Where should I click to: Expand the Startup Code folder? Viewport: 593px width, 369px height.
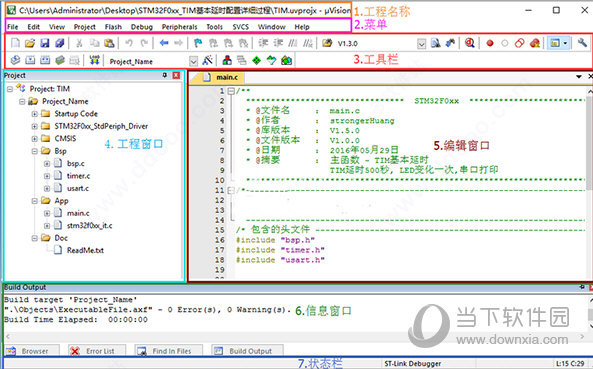tap(34, 114)
